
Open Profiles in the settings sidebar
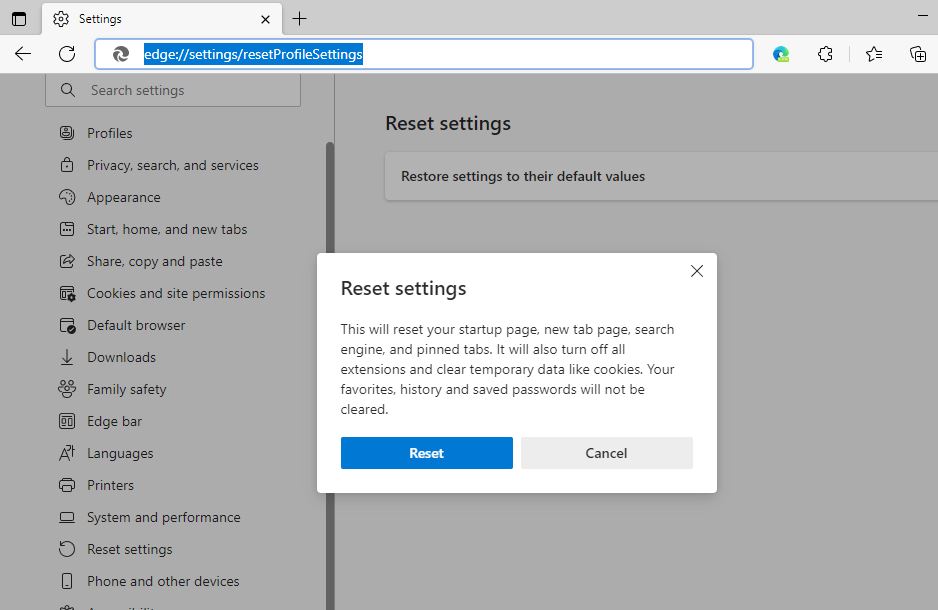(109, 133)
